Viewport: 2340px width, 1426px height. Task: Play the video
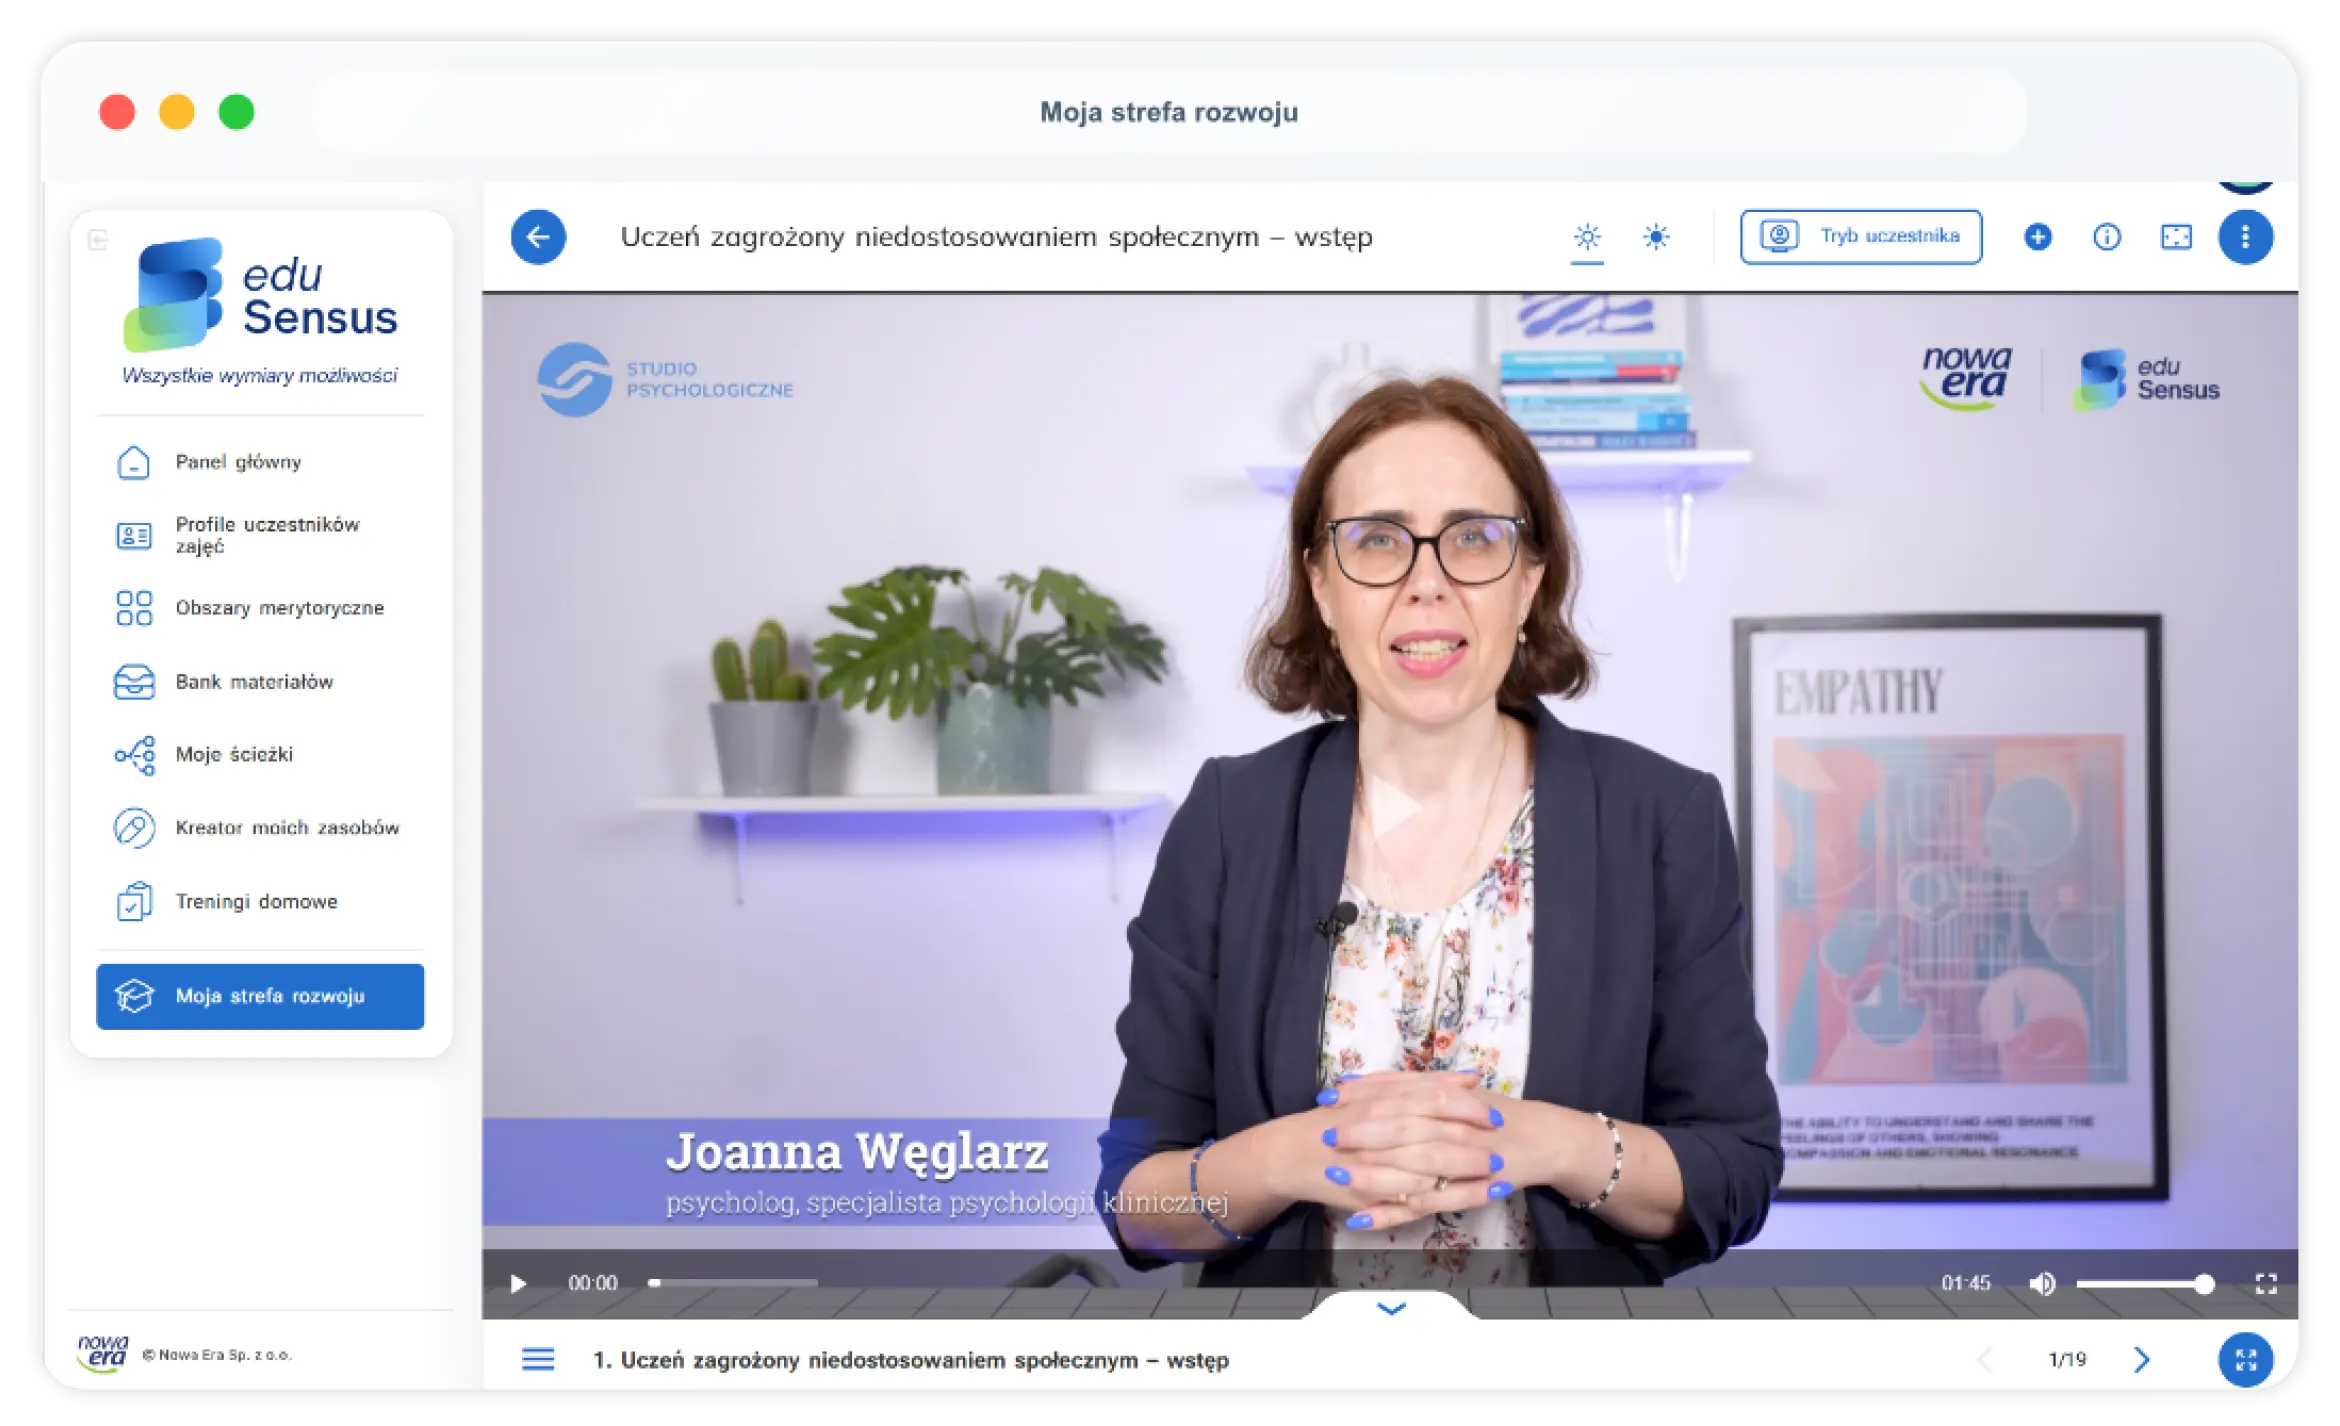pyautogui.click(x=518, y=1284)
